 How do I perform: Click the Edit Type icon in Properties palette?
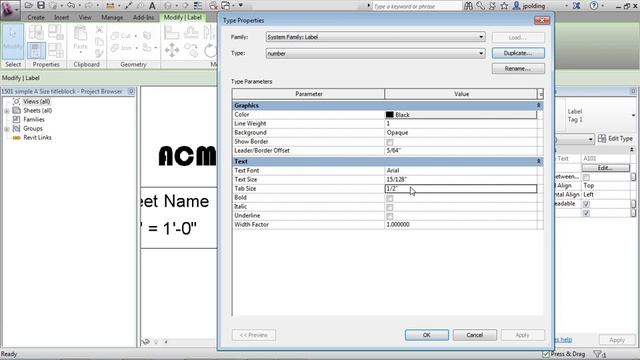602,139
